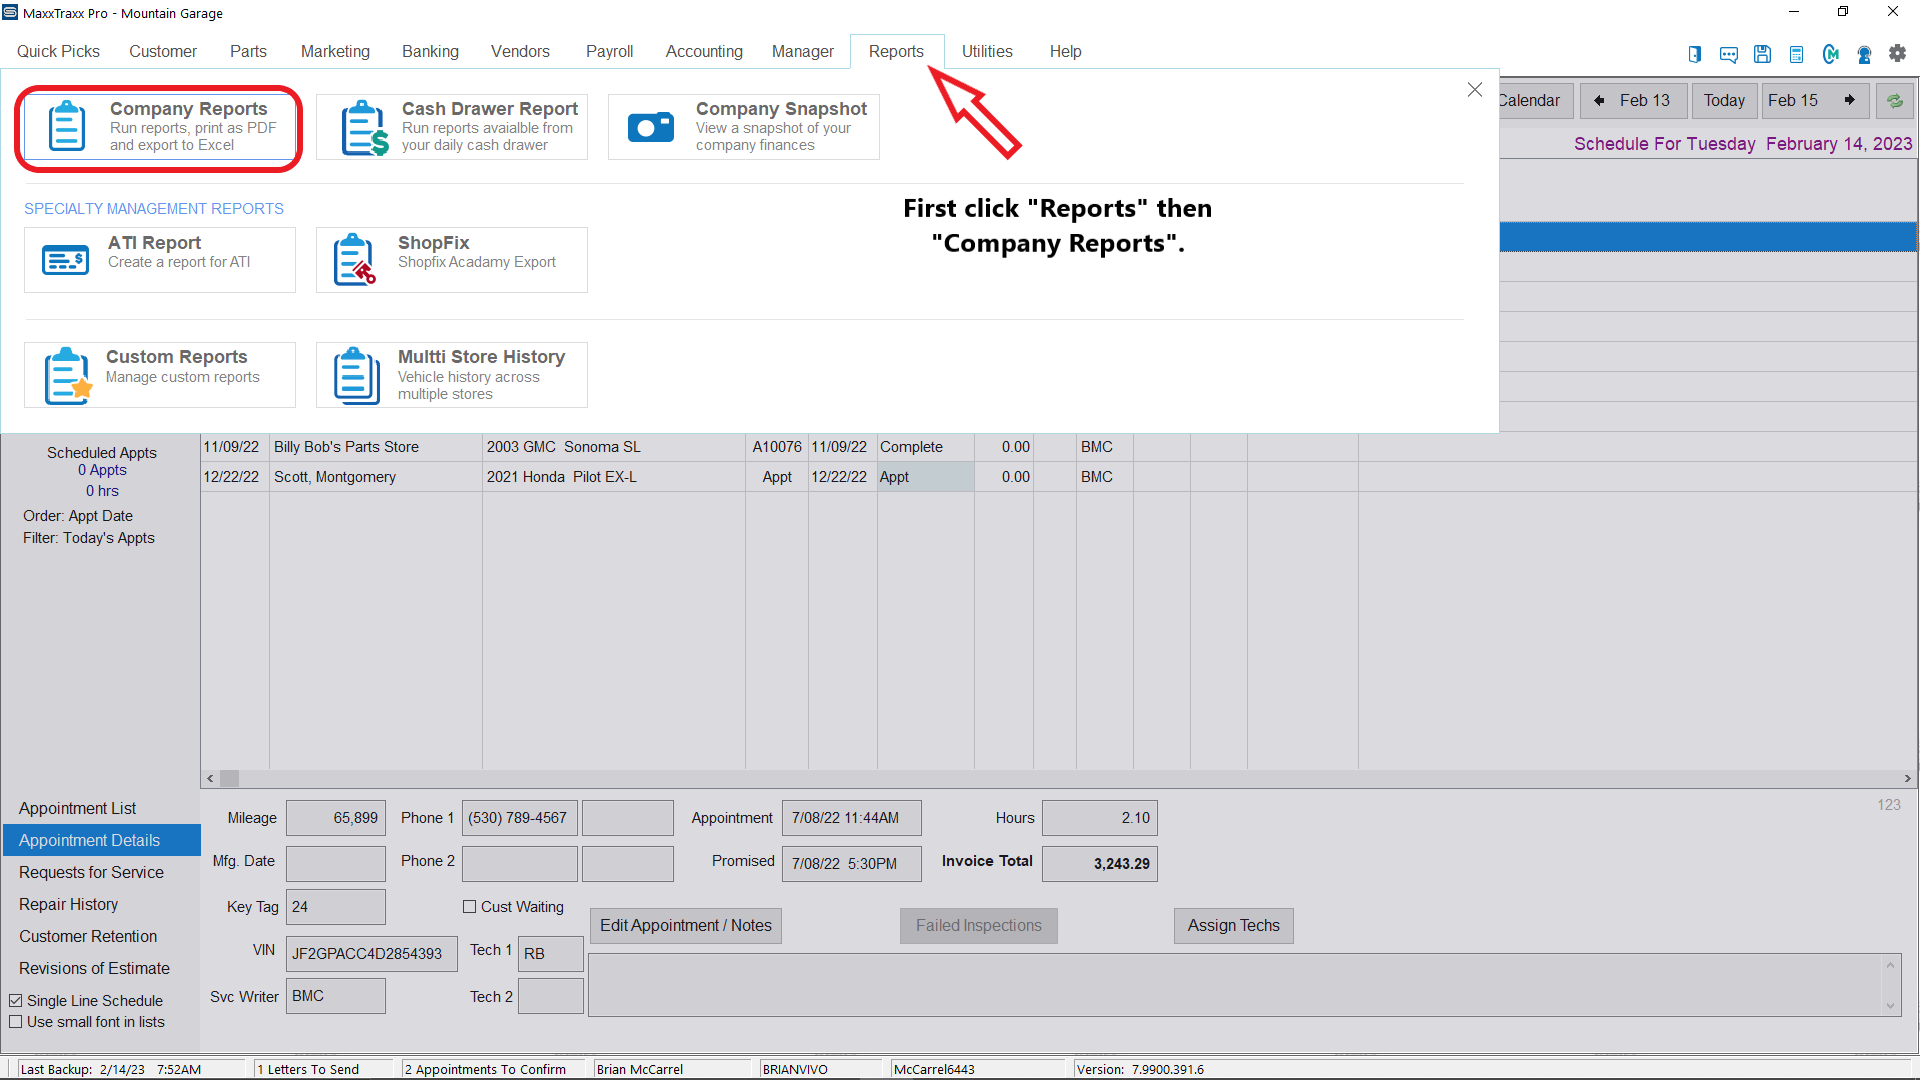This screenshot has width=1920, height=1080.
Task: Click the Promised date field
Action: 852,864
